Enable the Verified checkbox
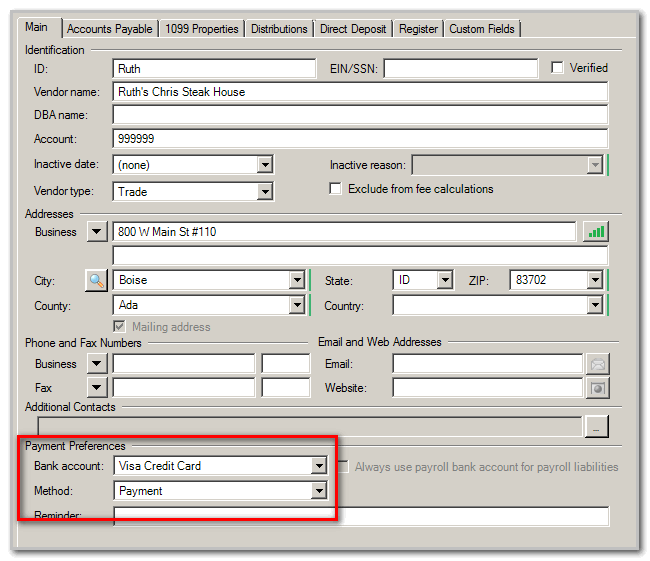 click(558, 68)
